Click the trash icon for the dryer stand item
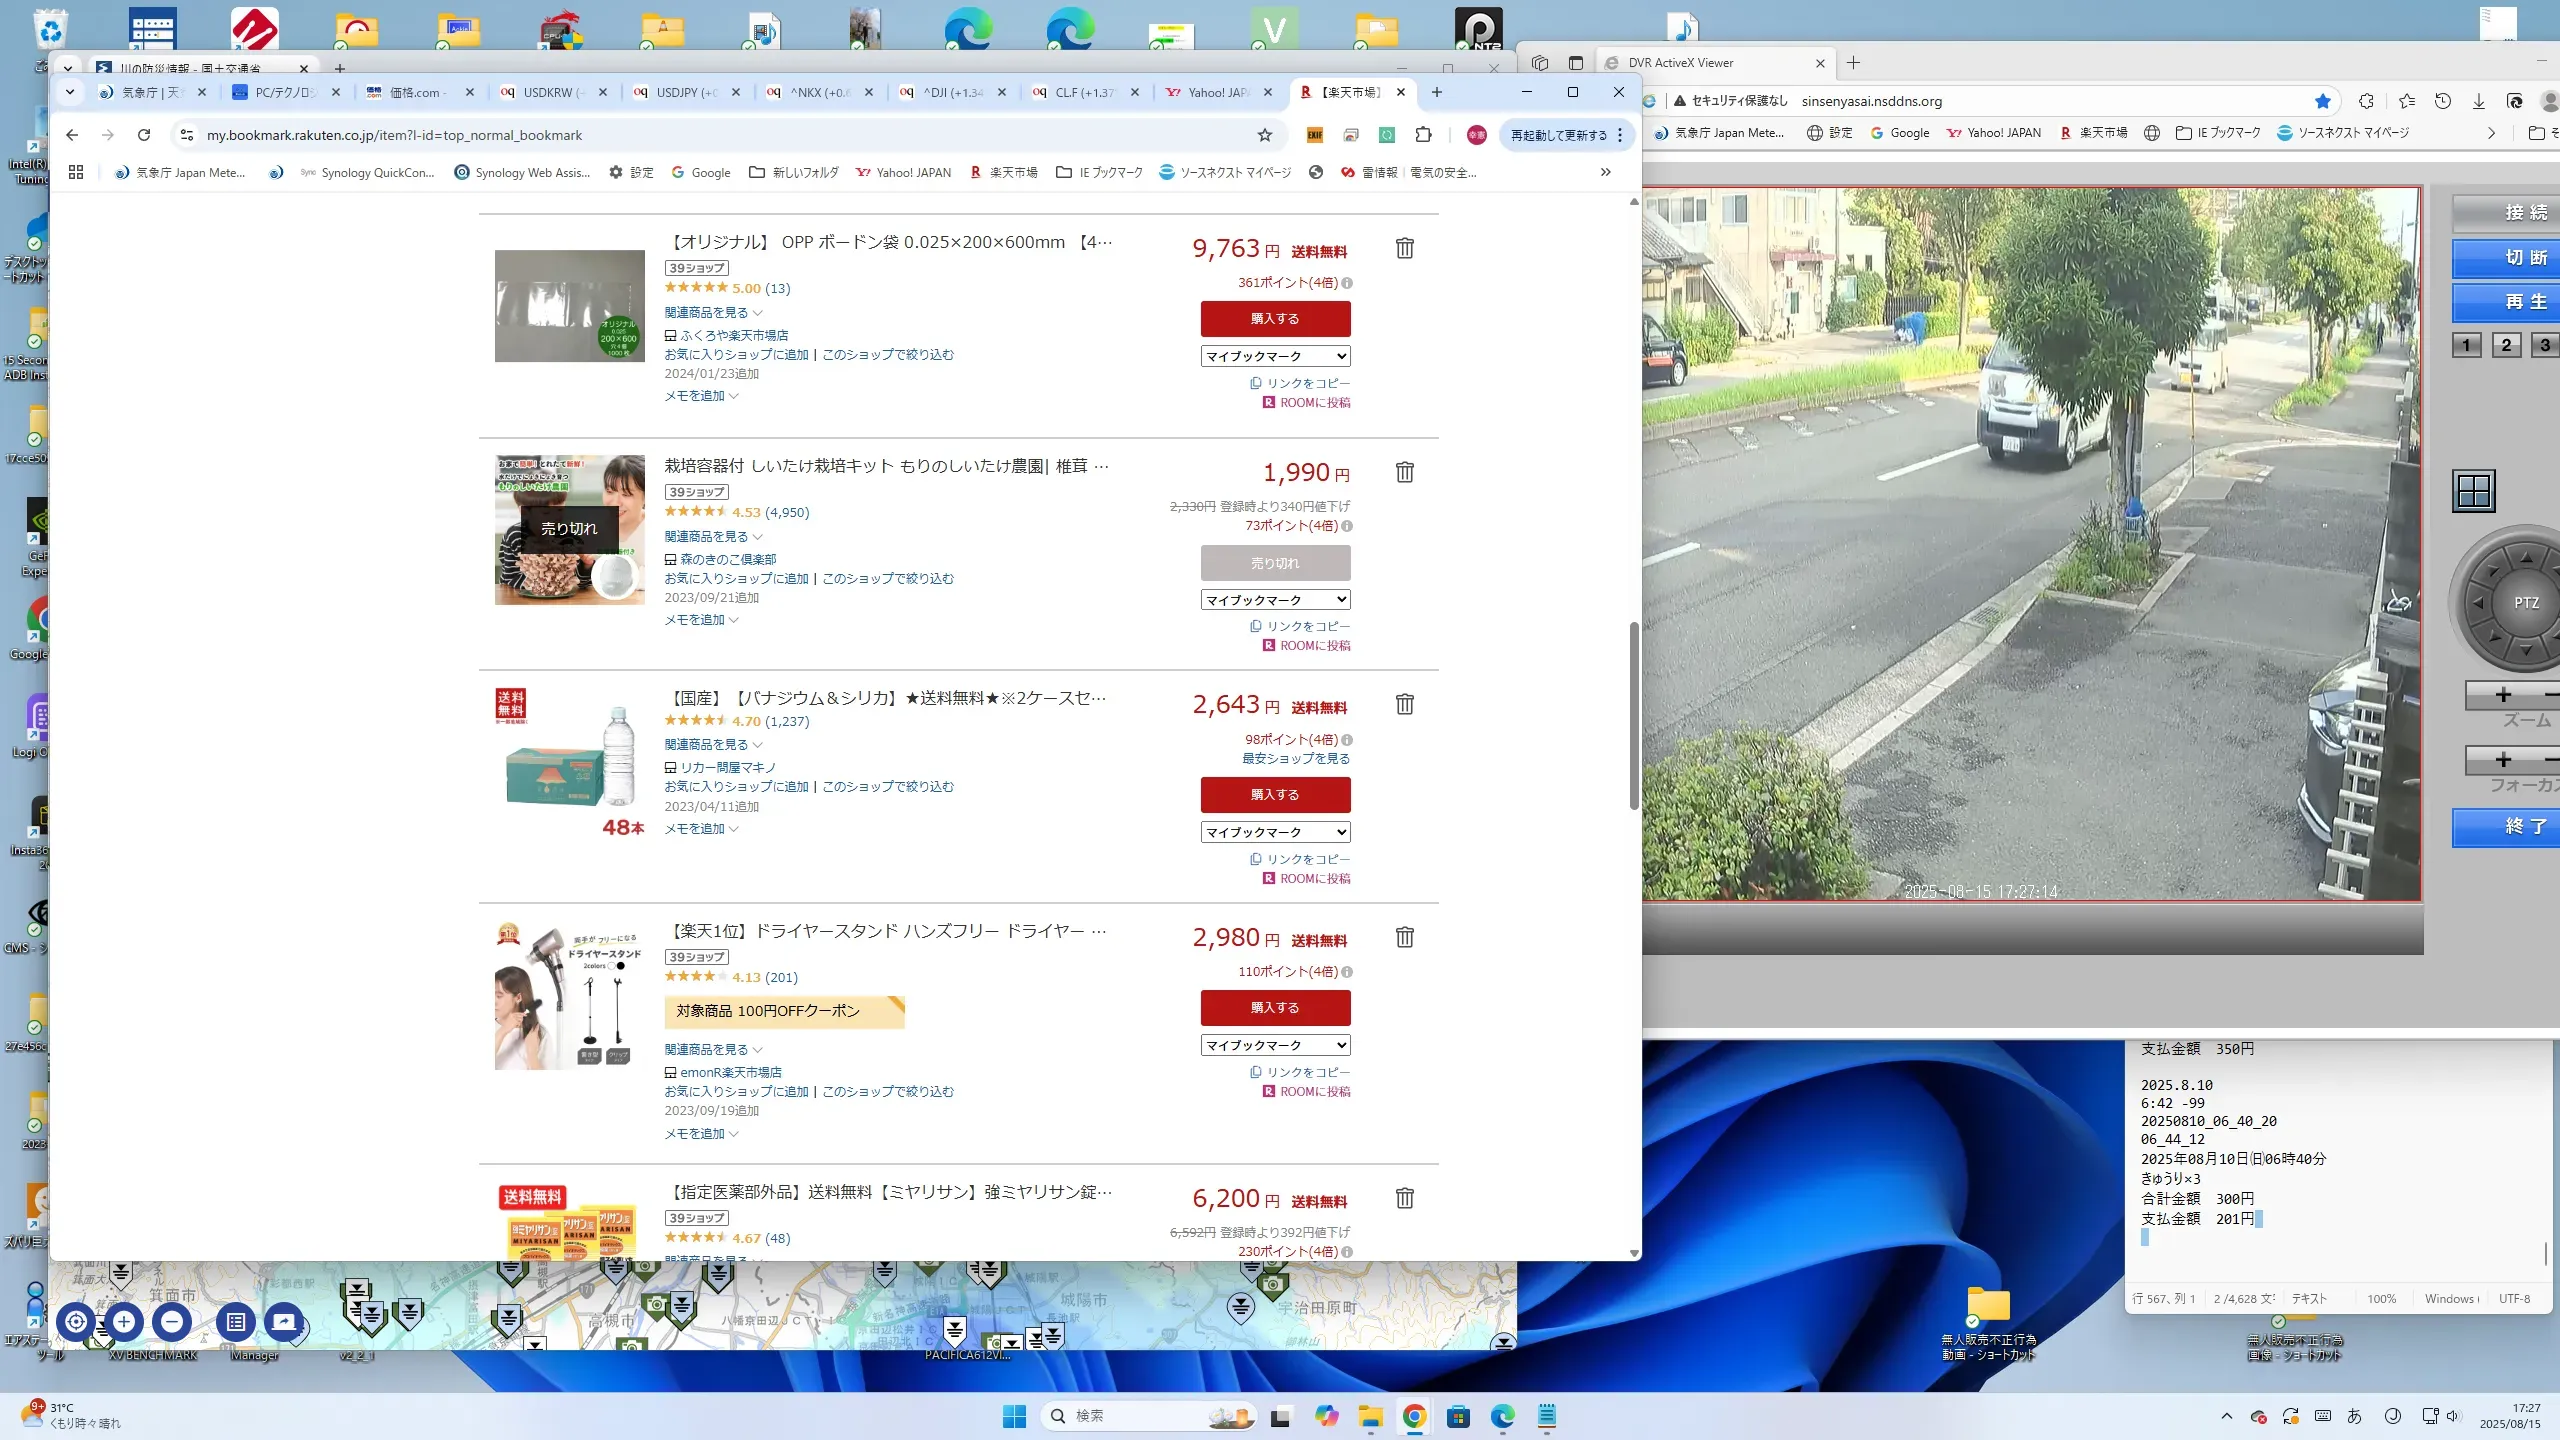The image size is (2560, 1440). pos(1404,937)
